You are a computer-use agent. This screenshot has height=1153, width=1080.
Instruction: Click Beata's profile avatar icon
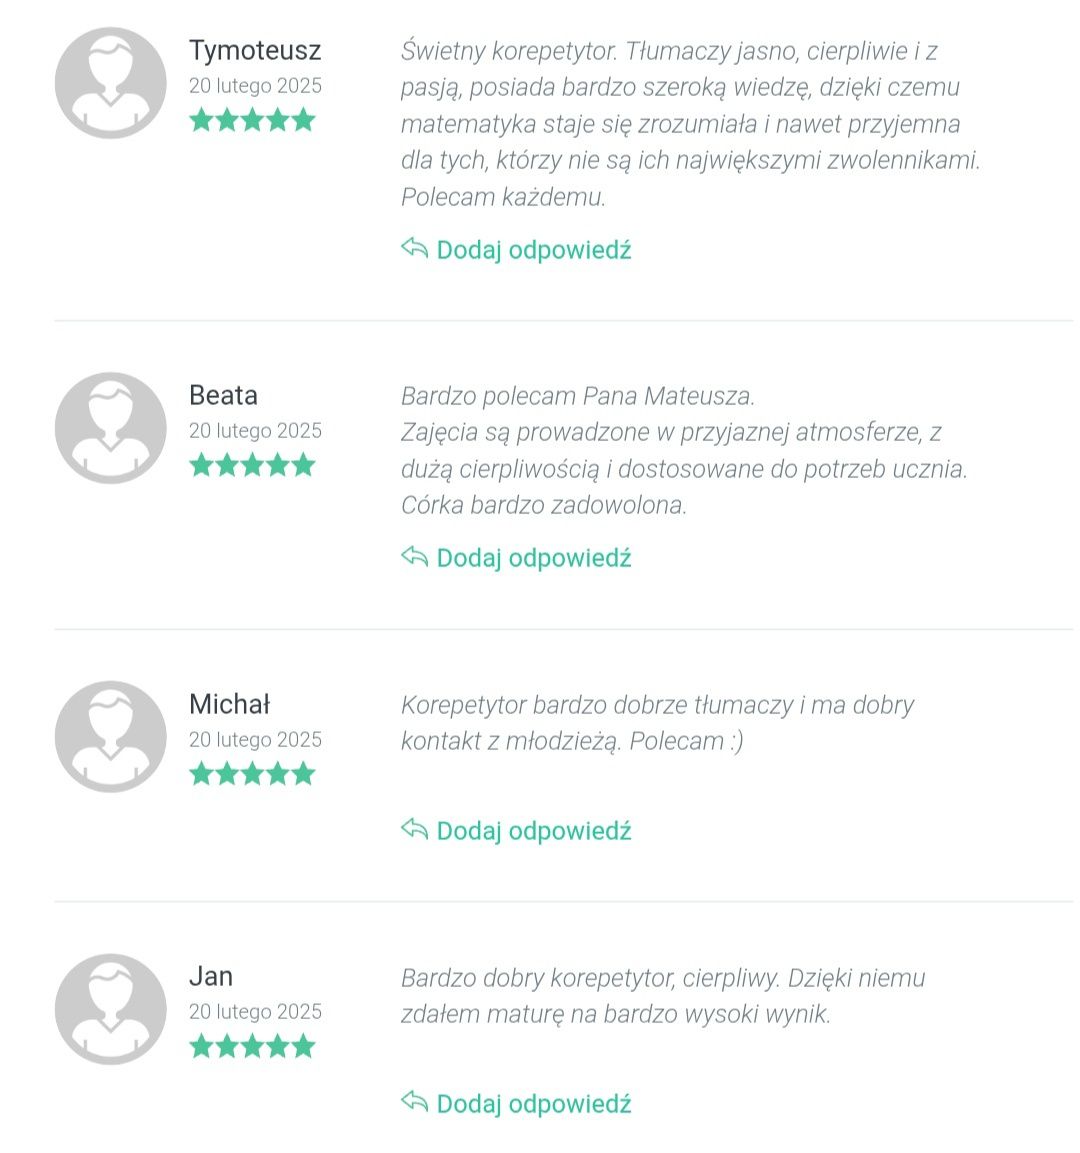[110, 427]
